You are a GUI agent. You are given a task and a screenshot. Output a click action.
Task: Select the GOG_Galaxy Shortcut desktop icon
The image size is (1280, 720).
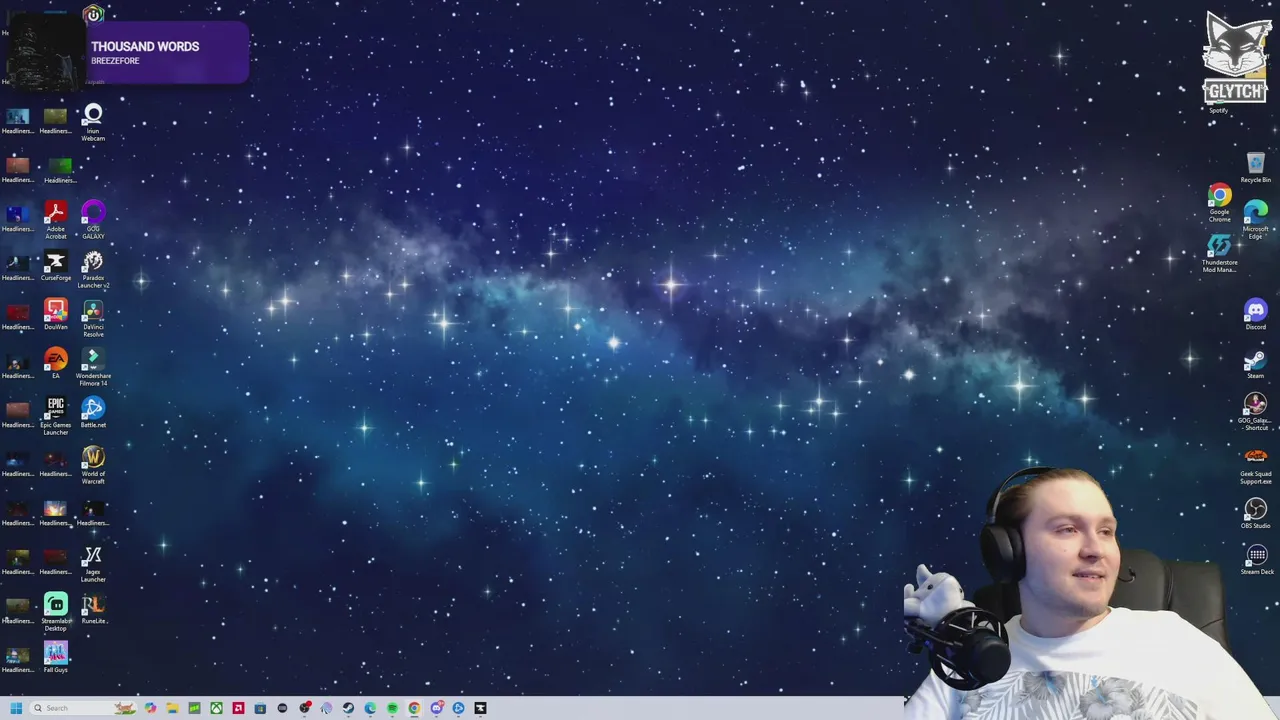click(x=1256, y=413)
